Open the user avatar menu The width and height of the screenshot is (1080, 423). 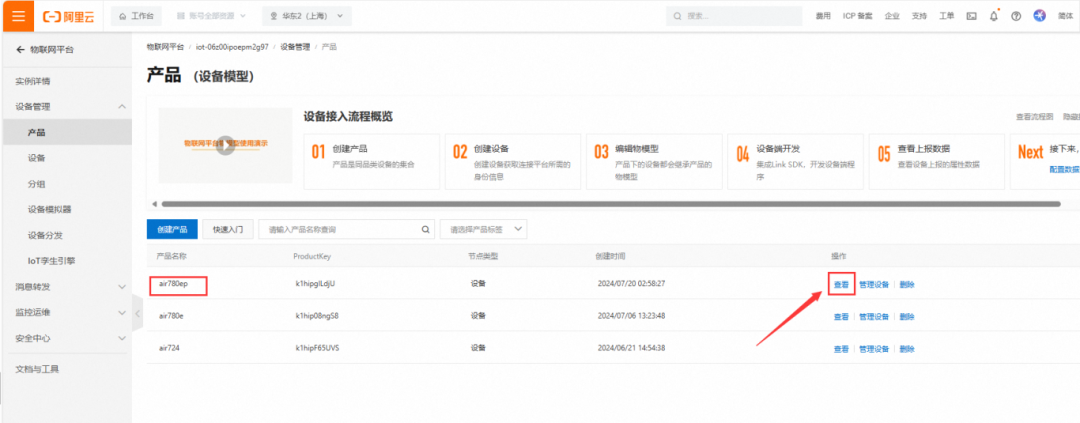pos(1039,16)
